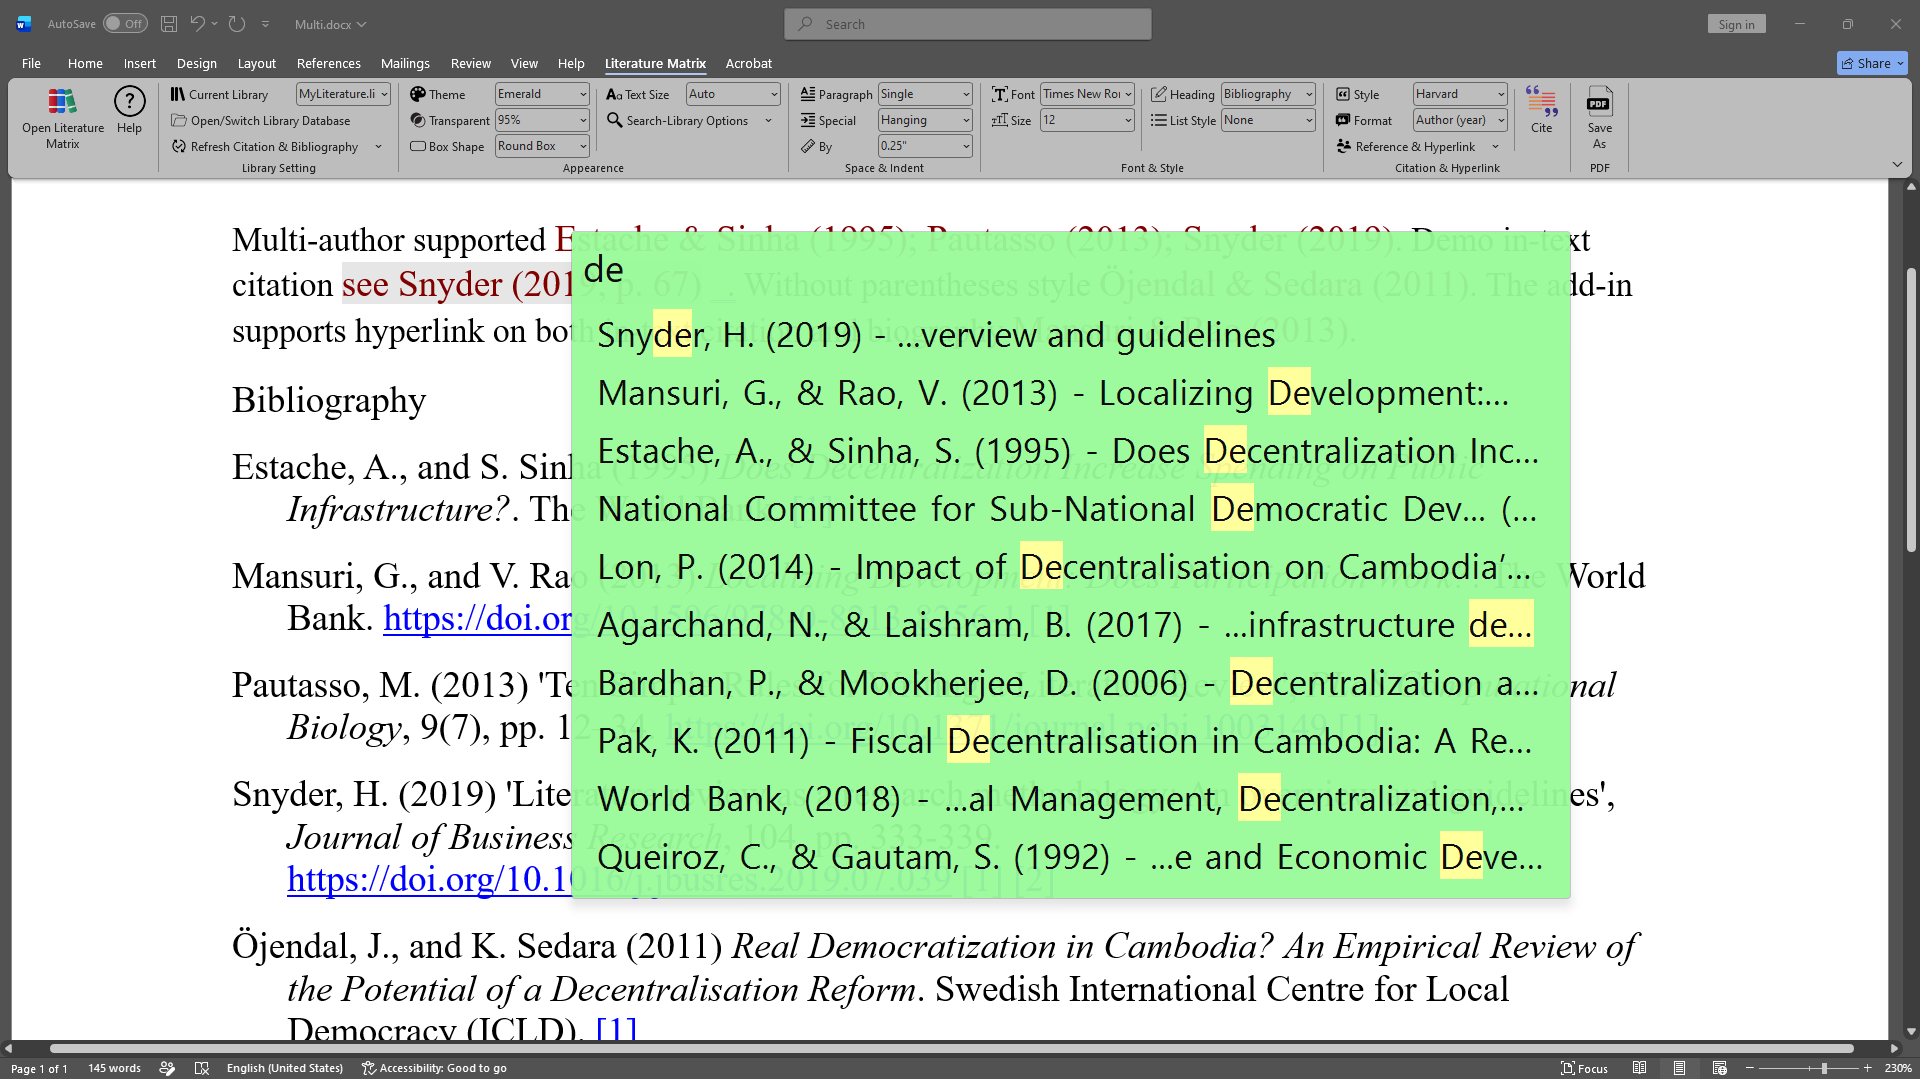
Task: Click the Search box in title bar
Action: (968, 24)
